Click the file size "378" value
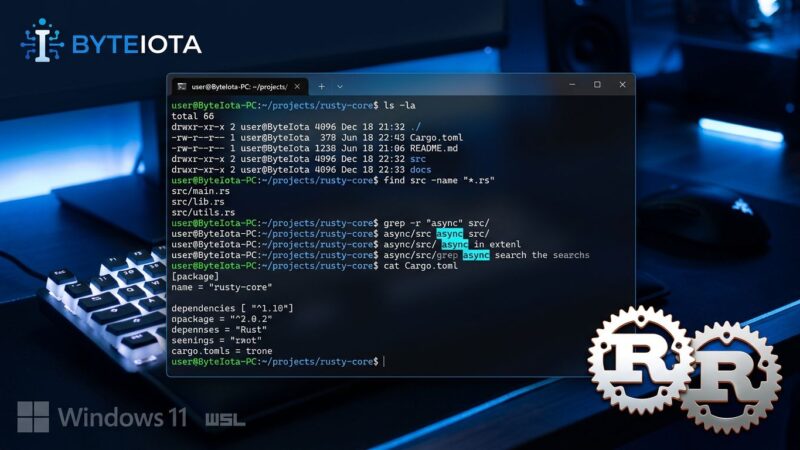This screenshot has width=800, height=450. (328, 138)
